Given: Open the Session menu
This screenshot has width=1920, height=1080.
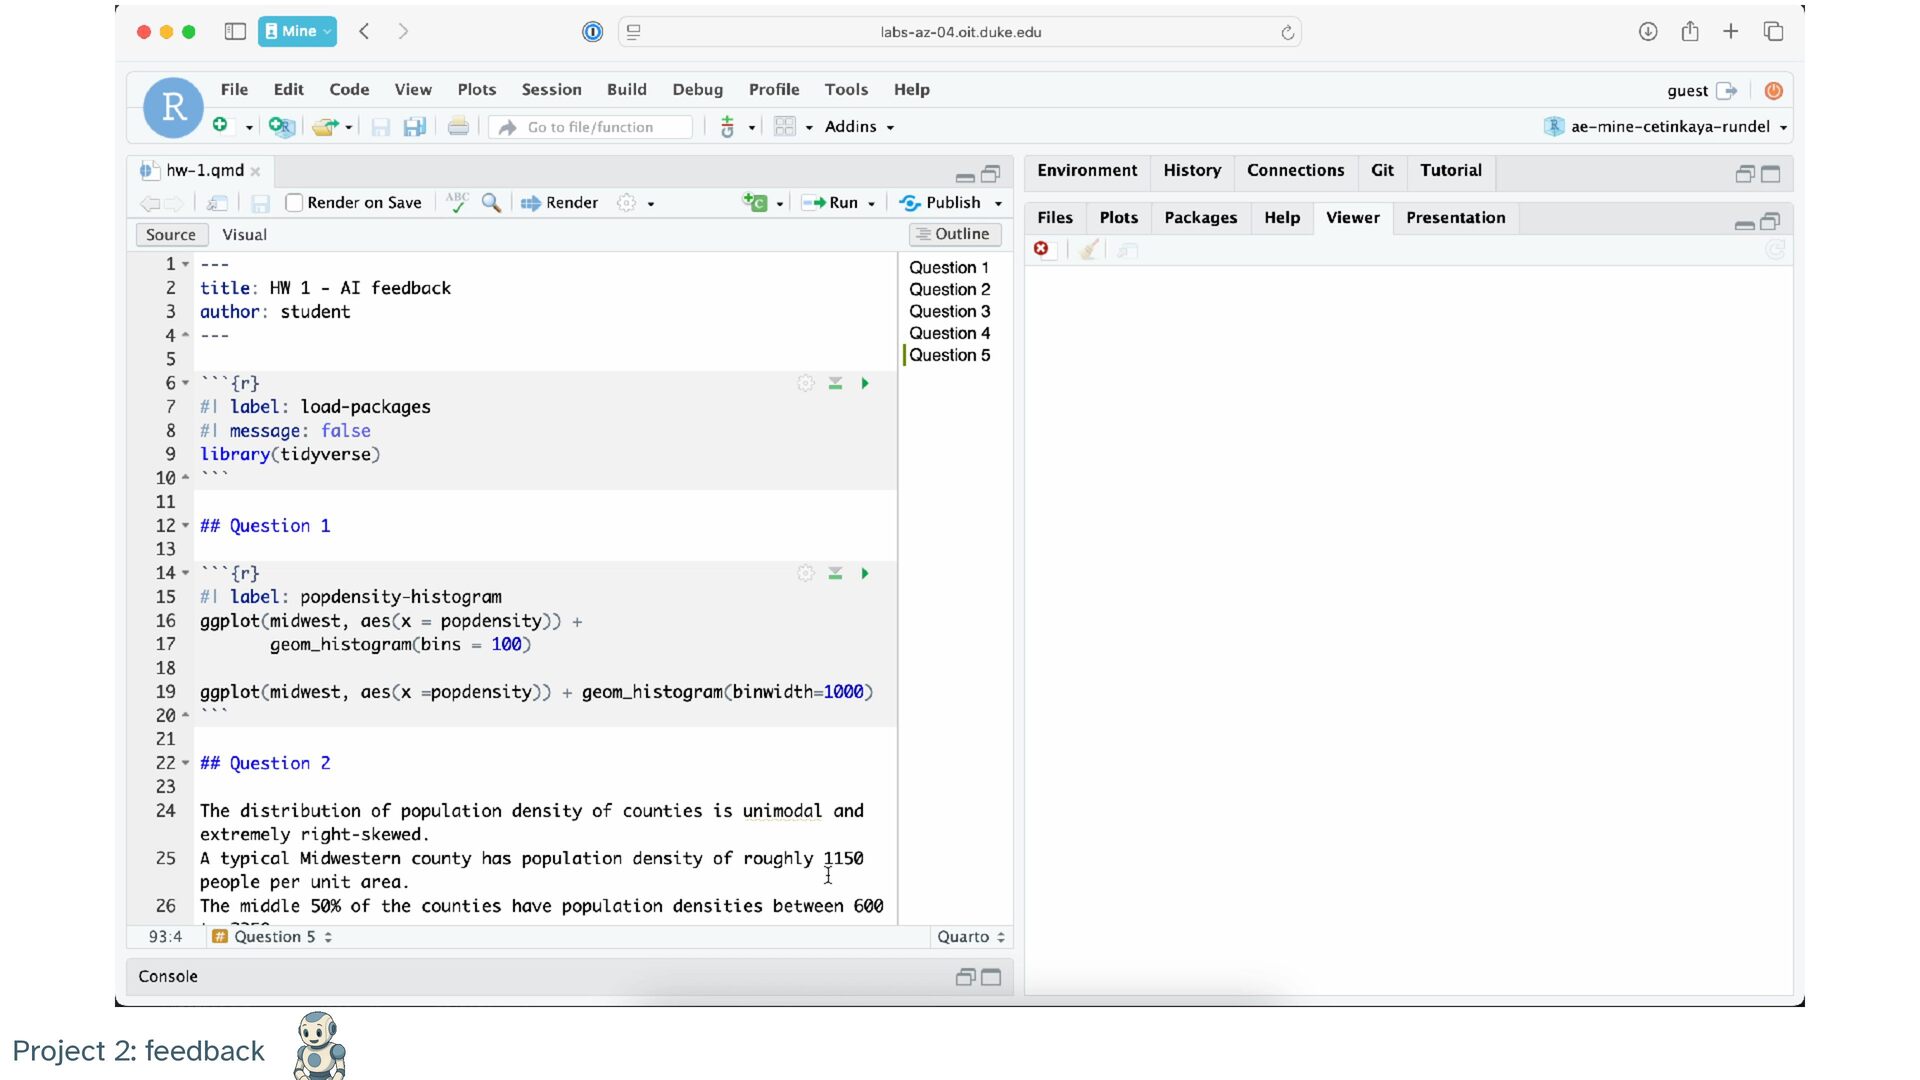Looking at the screenshot, I should pyautogui.click(x=551, y=90).
